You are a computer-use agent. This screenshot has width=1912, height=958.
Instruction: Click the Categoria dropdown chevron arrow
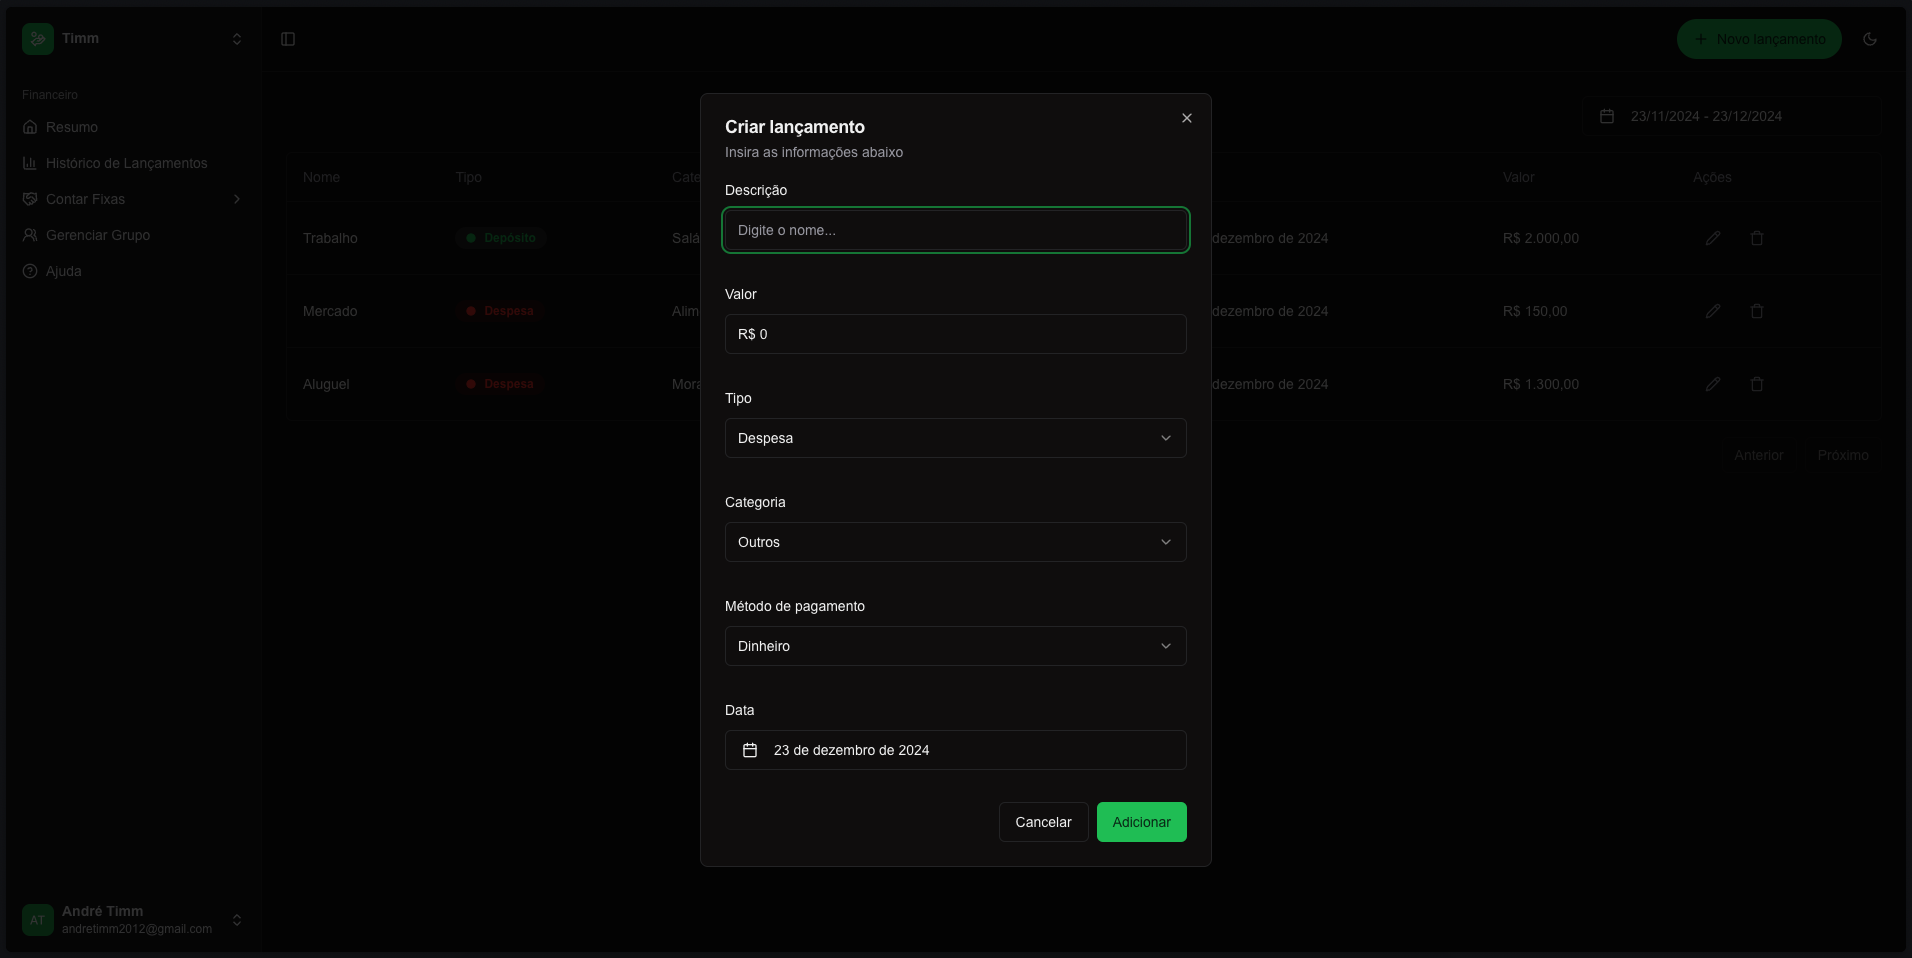click(x=1166, y=542)
